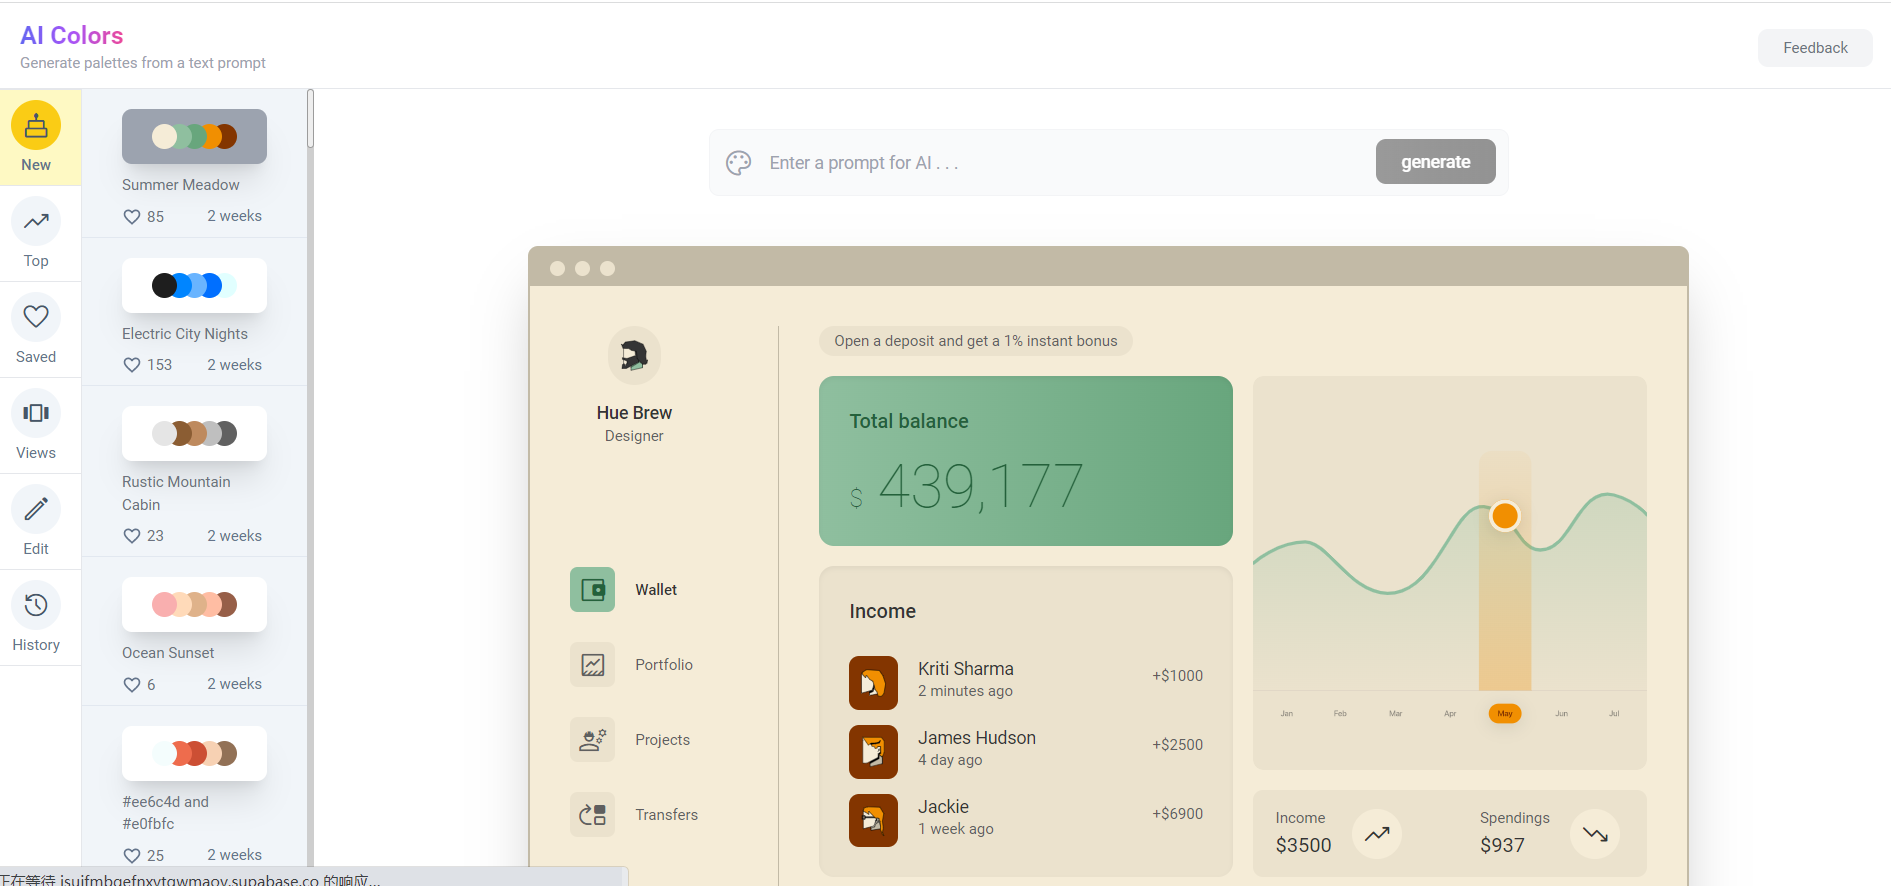Choose the Rustic Mountain Cabin swatch
Viewport: 1891px width, 886px height.
194,434
